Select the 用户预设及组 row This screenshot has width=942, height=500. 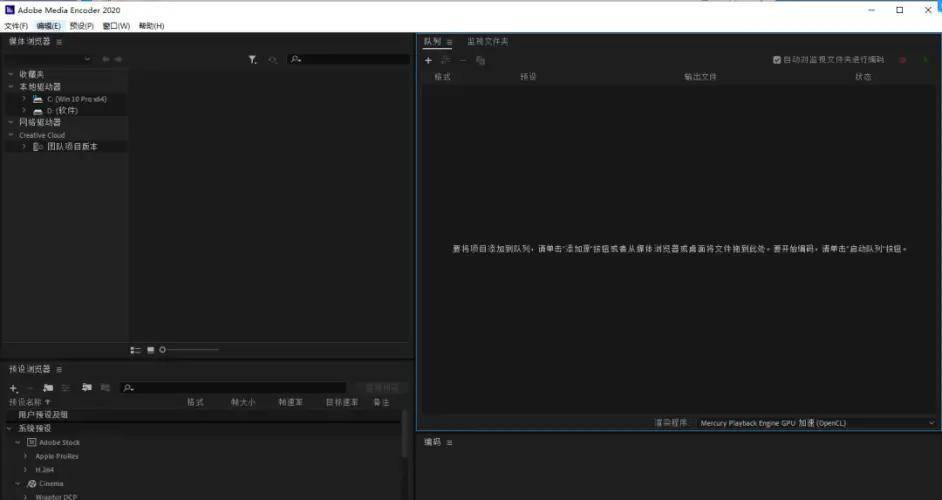(x=204, y=415)
